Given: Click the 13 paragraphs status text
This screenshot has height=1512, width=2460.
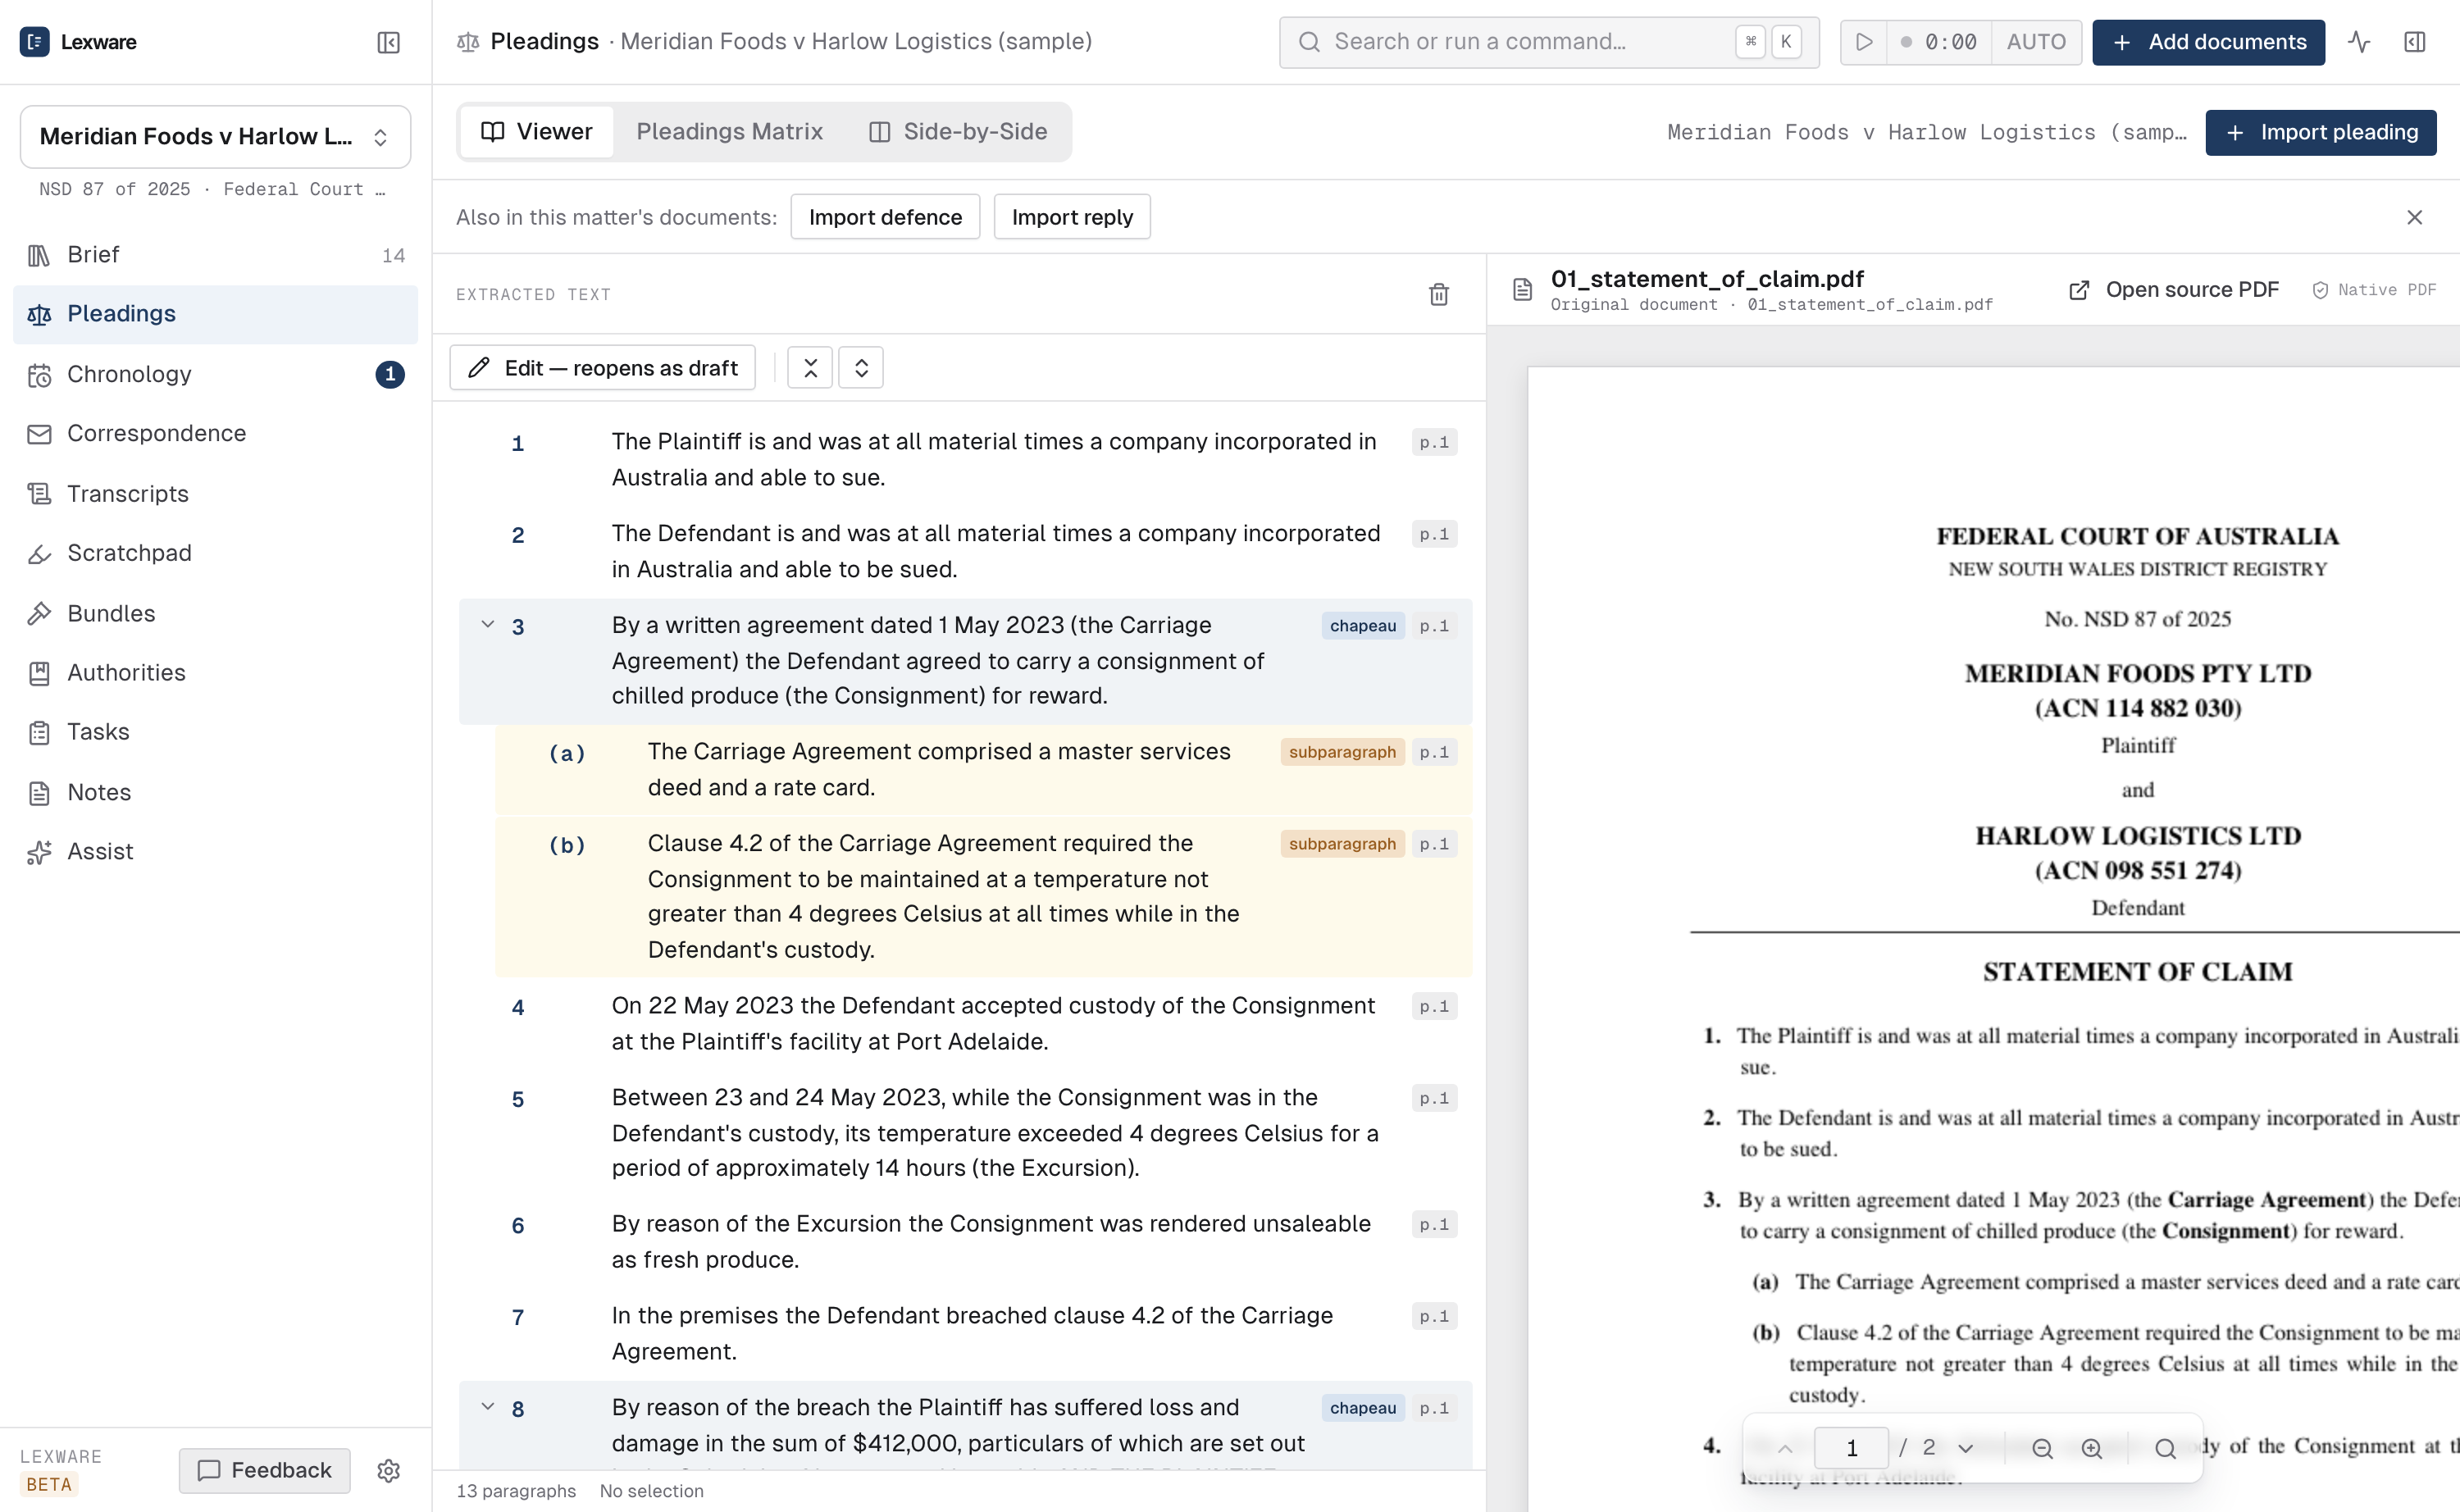Looking at the screenshot, I should click(x=516, y=1491).
